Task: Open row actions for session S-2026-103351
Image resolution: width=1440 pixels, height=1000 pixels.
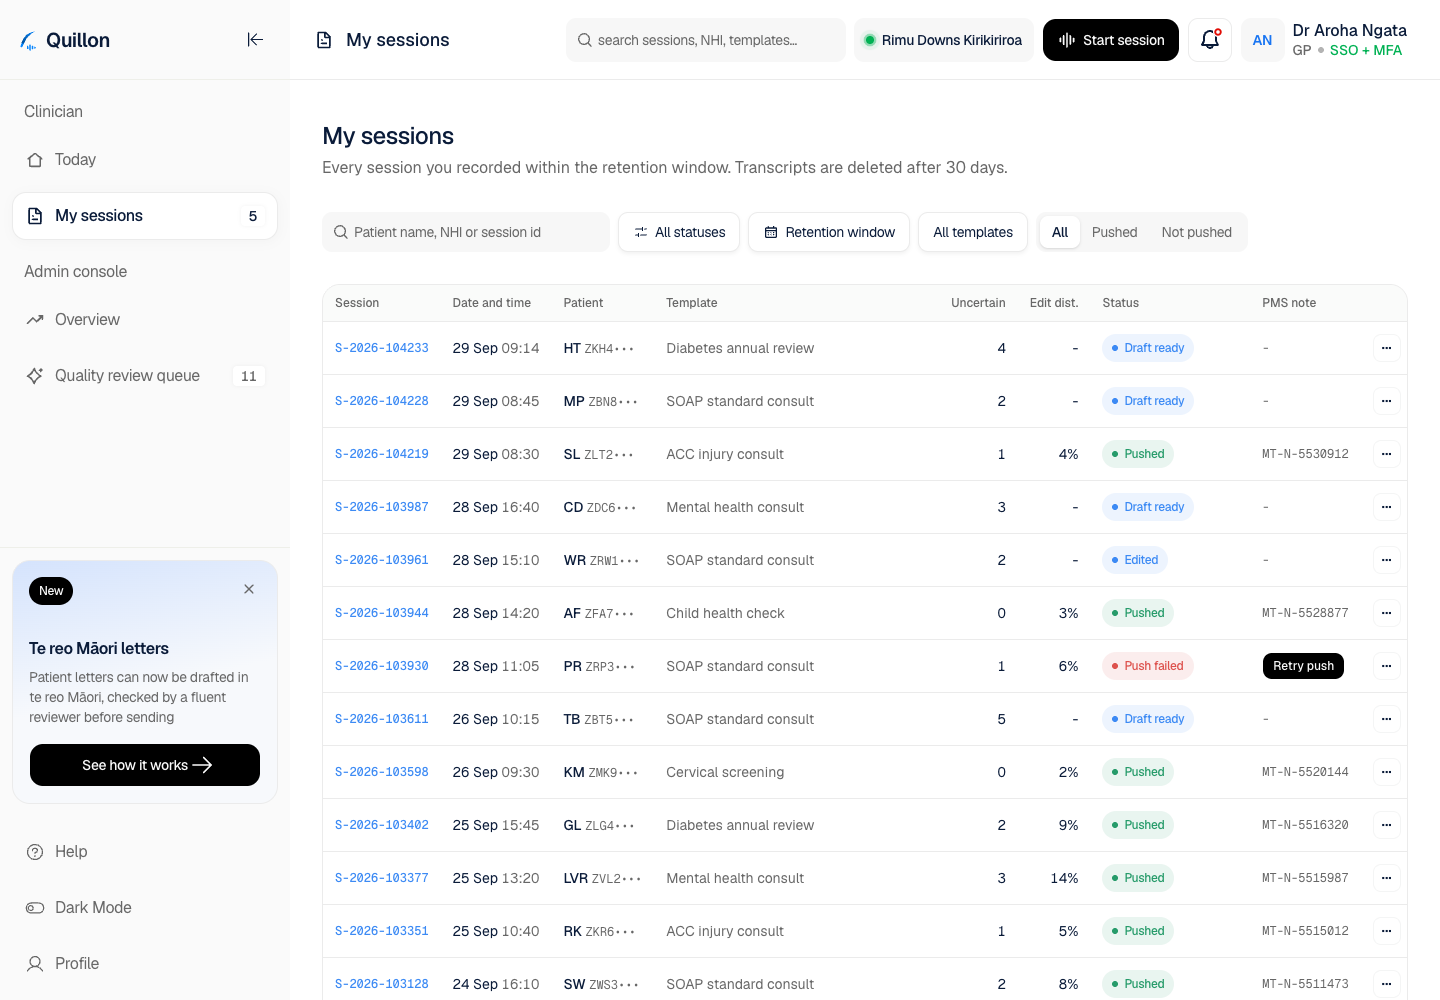Action: point(1386,931)
